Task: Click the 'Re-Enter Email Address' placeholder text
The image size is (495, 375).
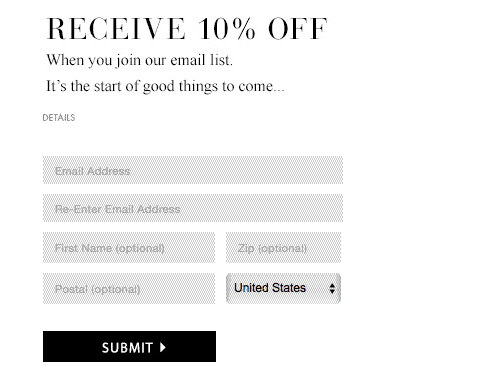Action: [x=117, y=209]
